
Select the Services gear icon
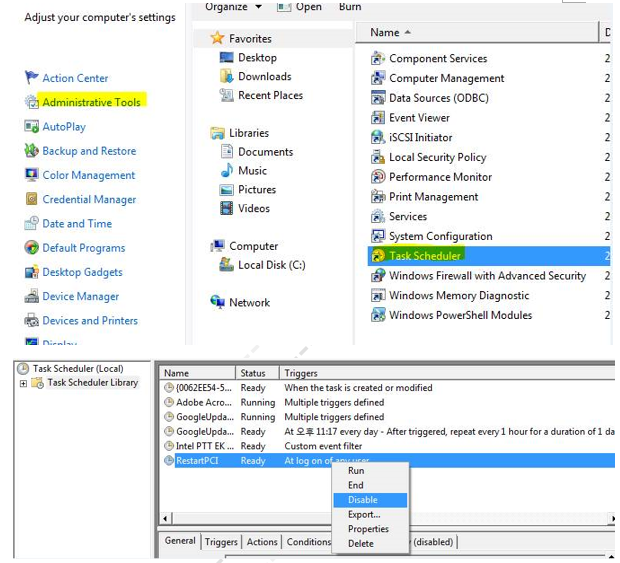pos(378,217)
